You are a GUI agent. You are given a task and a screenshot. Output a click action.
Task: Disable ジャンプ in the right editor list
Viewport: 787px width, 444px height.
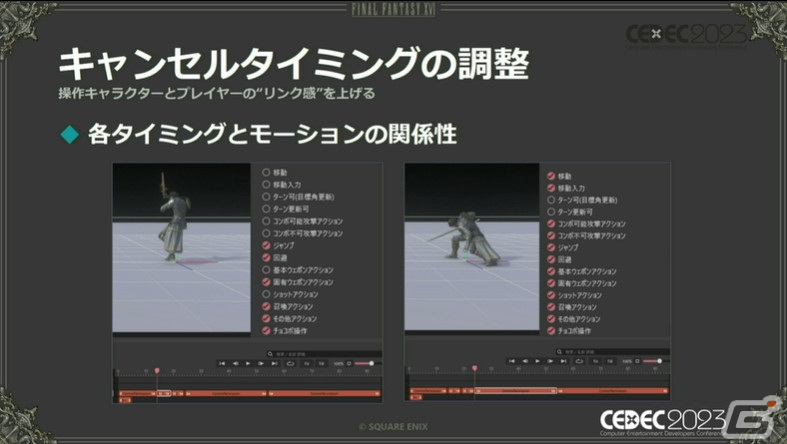pos(551,247)
